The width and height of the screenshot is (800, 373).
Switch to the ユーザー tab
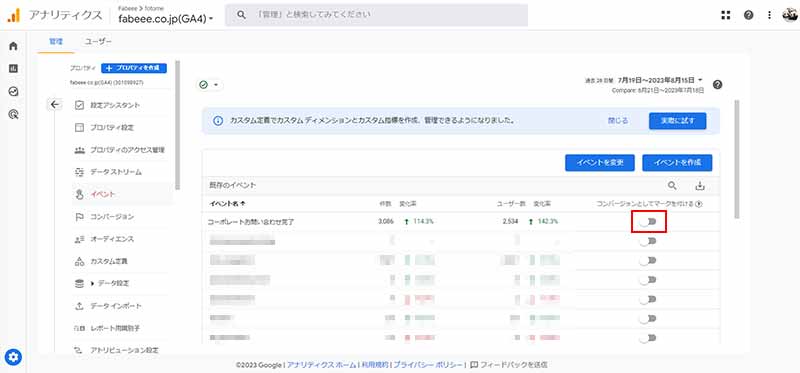(x=98, y=41)
